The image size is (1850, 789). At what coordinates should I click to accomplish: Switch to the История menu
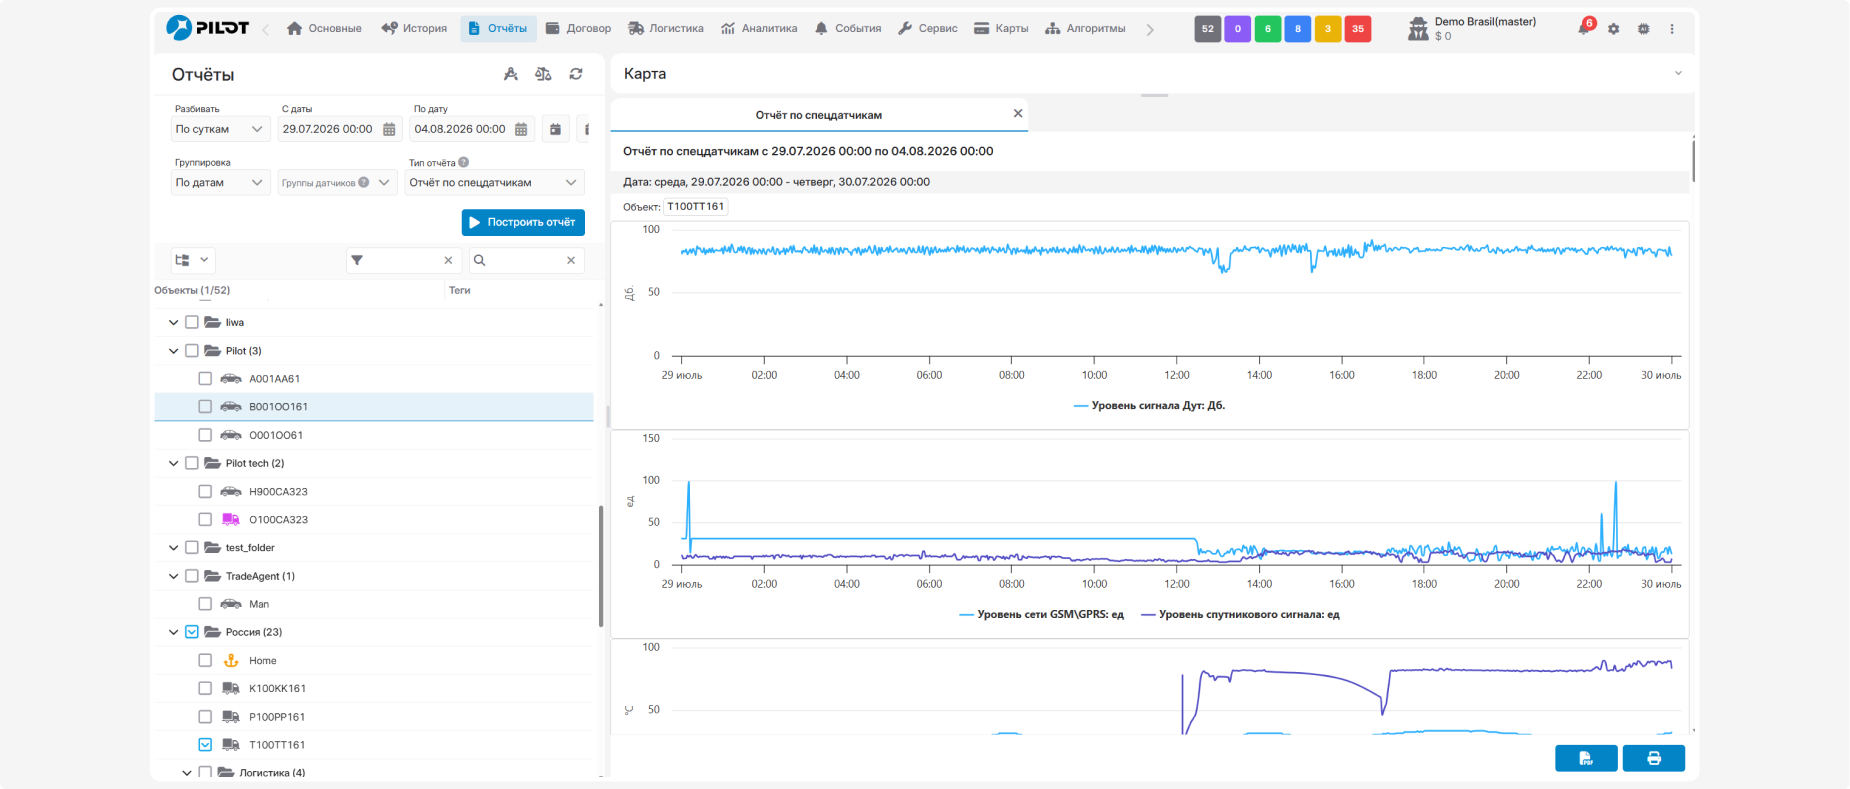(414, 29)
